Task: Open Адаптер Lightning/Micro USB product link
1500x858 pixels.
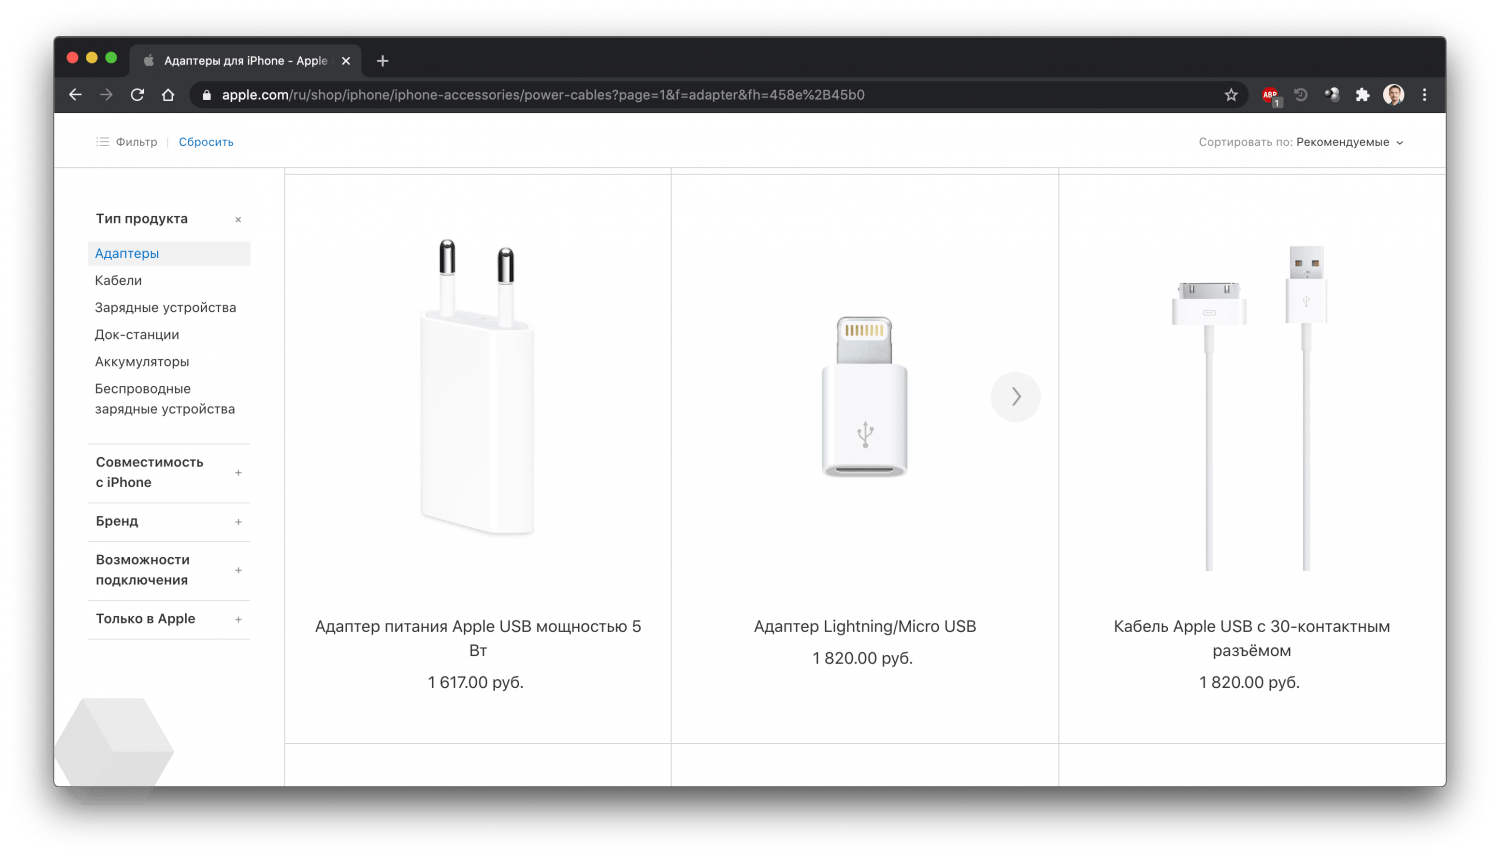Action: pyautogui.click(x=865, y=627)
